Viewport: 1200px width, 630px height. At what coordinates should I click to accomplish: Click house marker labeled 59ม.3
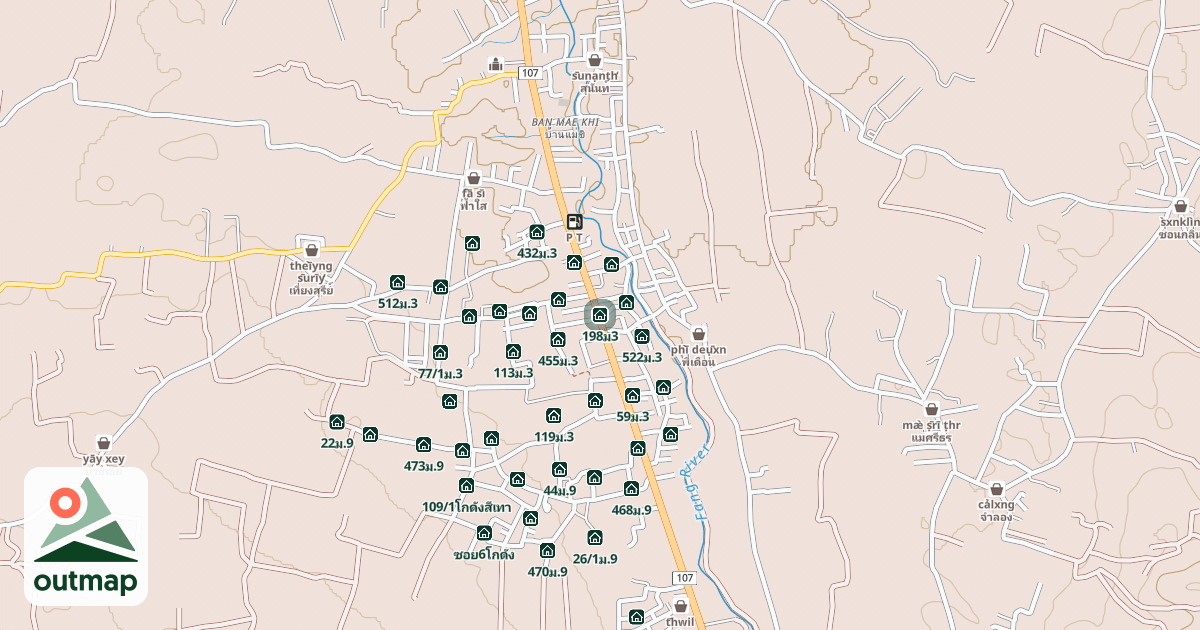(633, 396)
